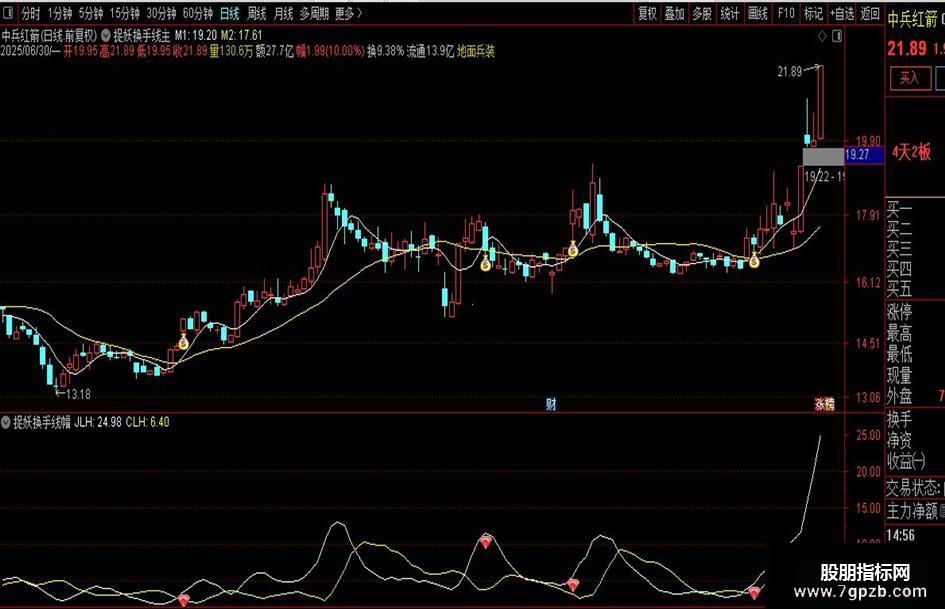Click the 买入 buy button
This screenshot has width=945, height=609.
(x=909, y=78)
